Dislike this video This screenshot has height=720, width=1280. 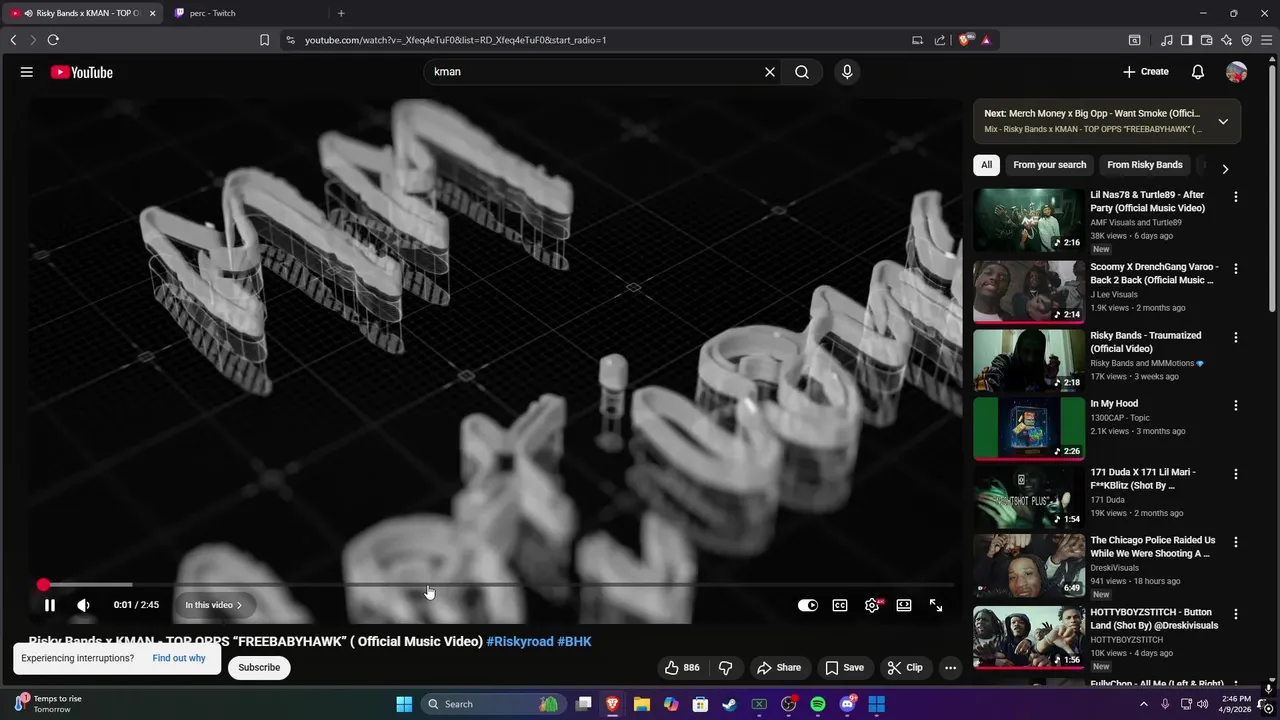click(x=726, y=668)
